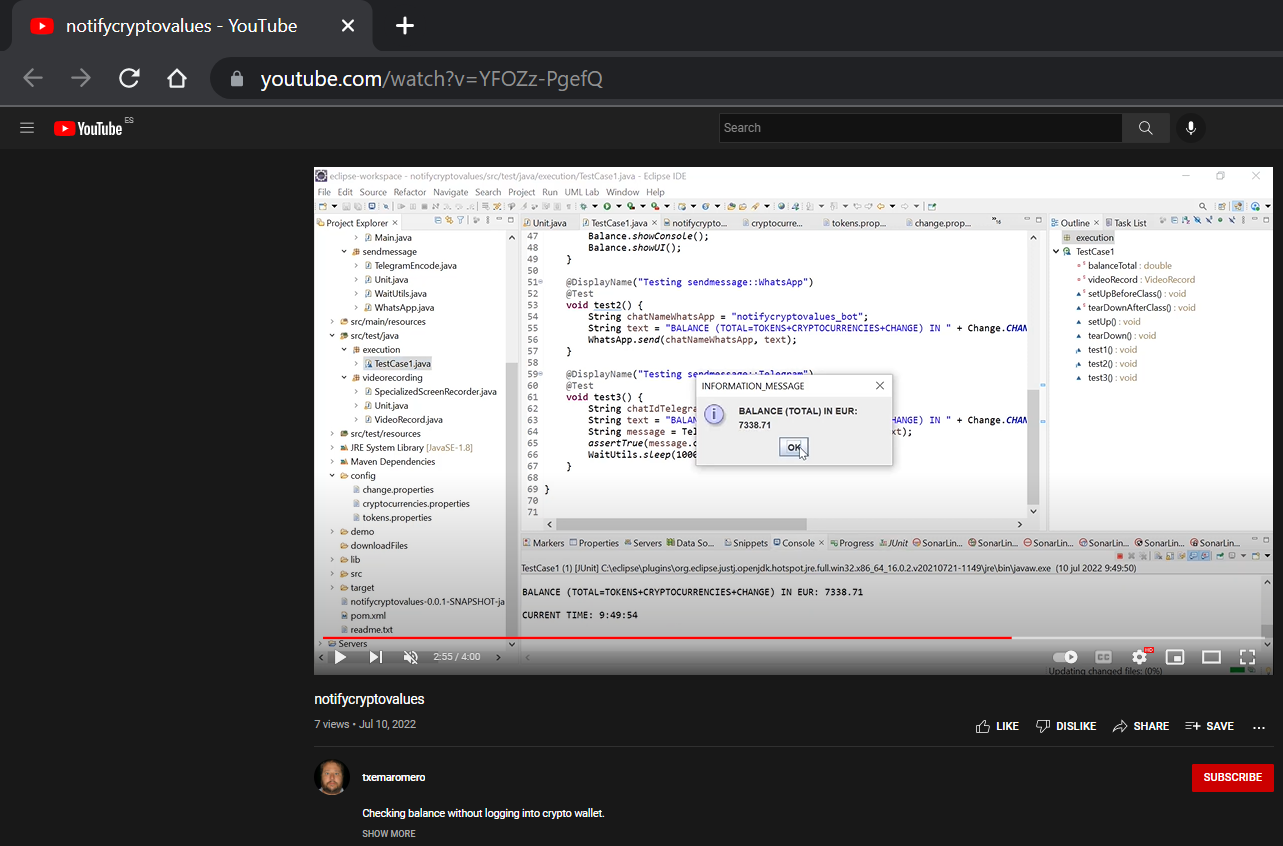Dislike the video
The height and width of the screenshot is (846, 1283).
(1066, 726)
